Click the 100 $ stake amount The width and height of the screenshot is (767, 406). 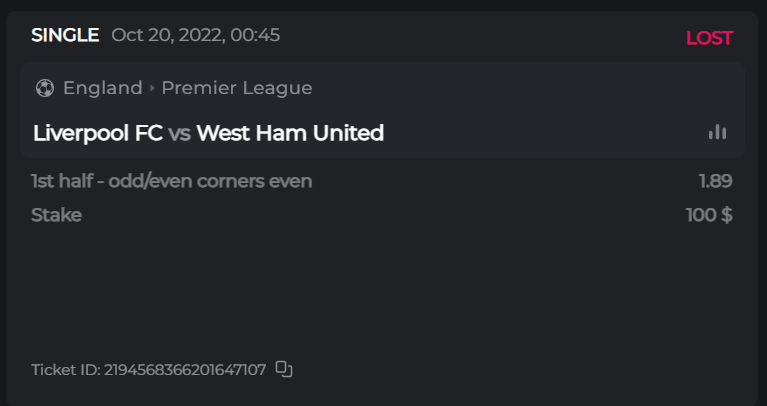point(709,215)
